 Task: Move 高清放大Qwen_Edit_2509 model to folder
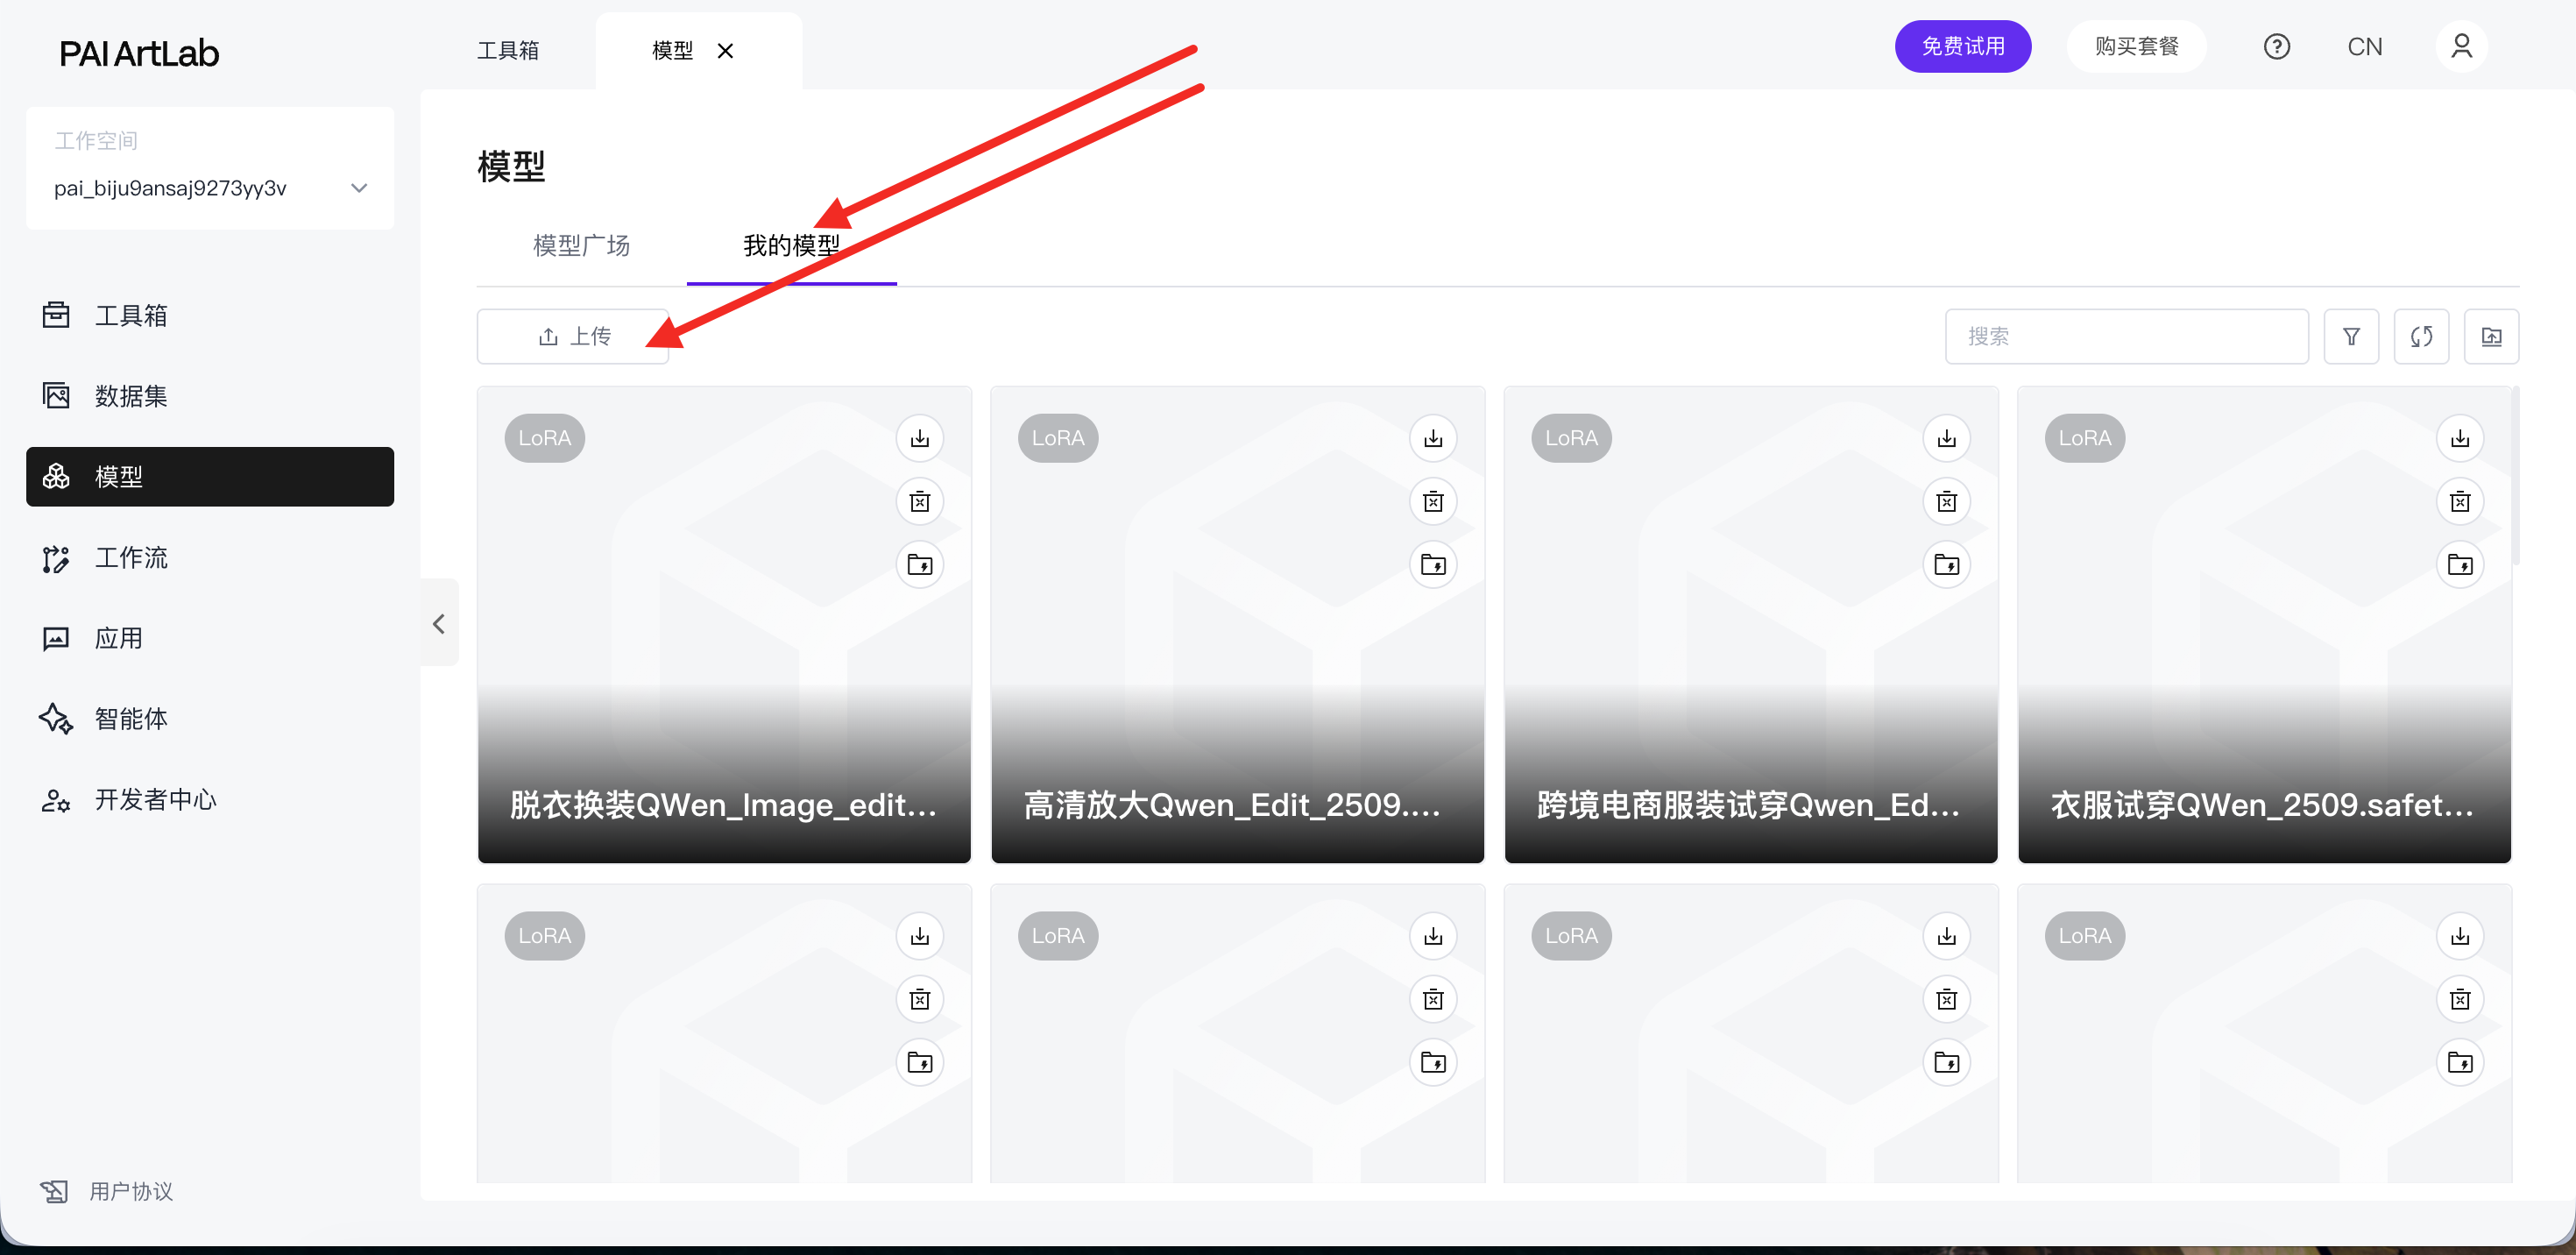[x=1433, y=564]
